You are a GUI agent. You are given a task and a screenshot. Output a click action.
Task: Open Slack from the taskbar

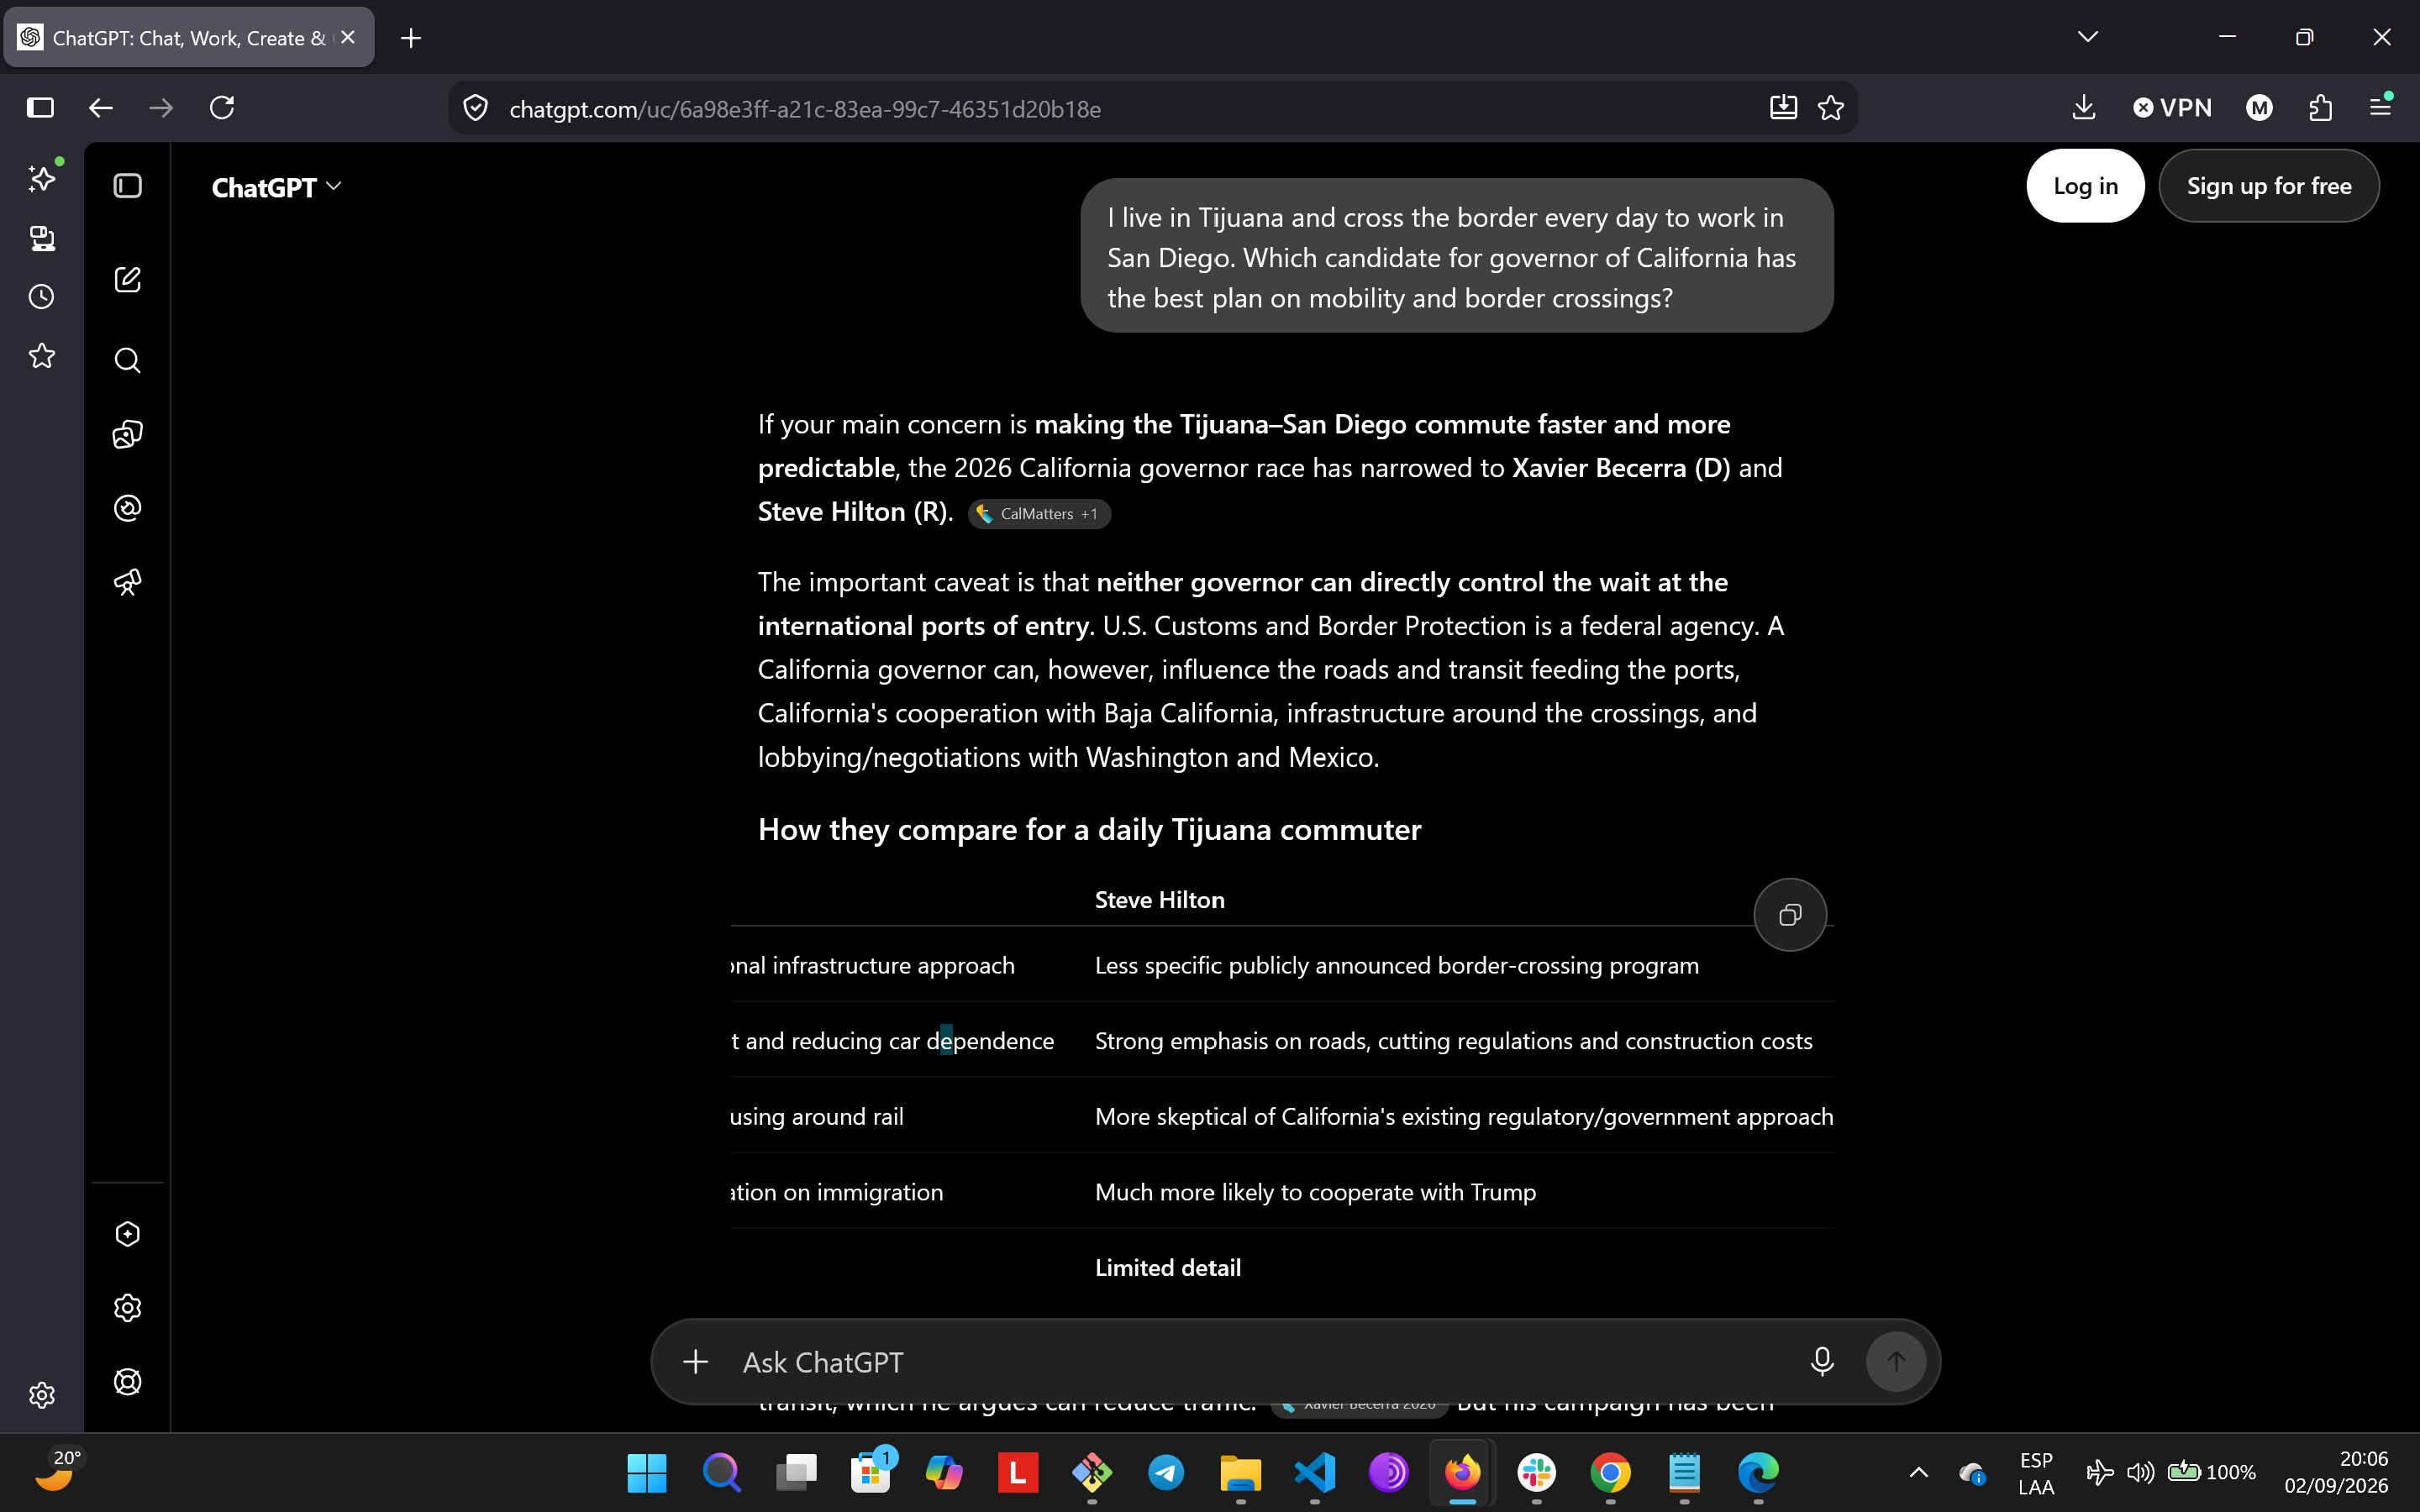pyautogui.click(x=1536, y=1472)
